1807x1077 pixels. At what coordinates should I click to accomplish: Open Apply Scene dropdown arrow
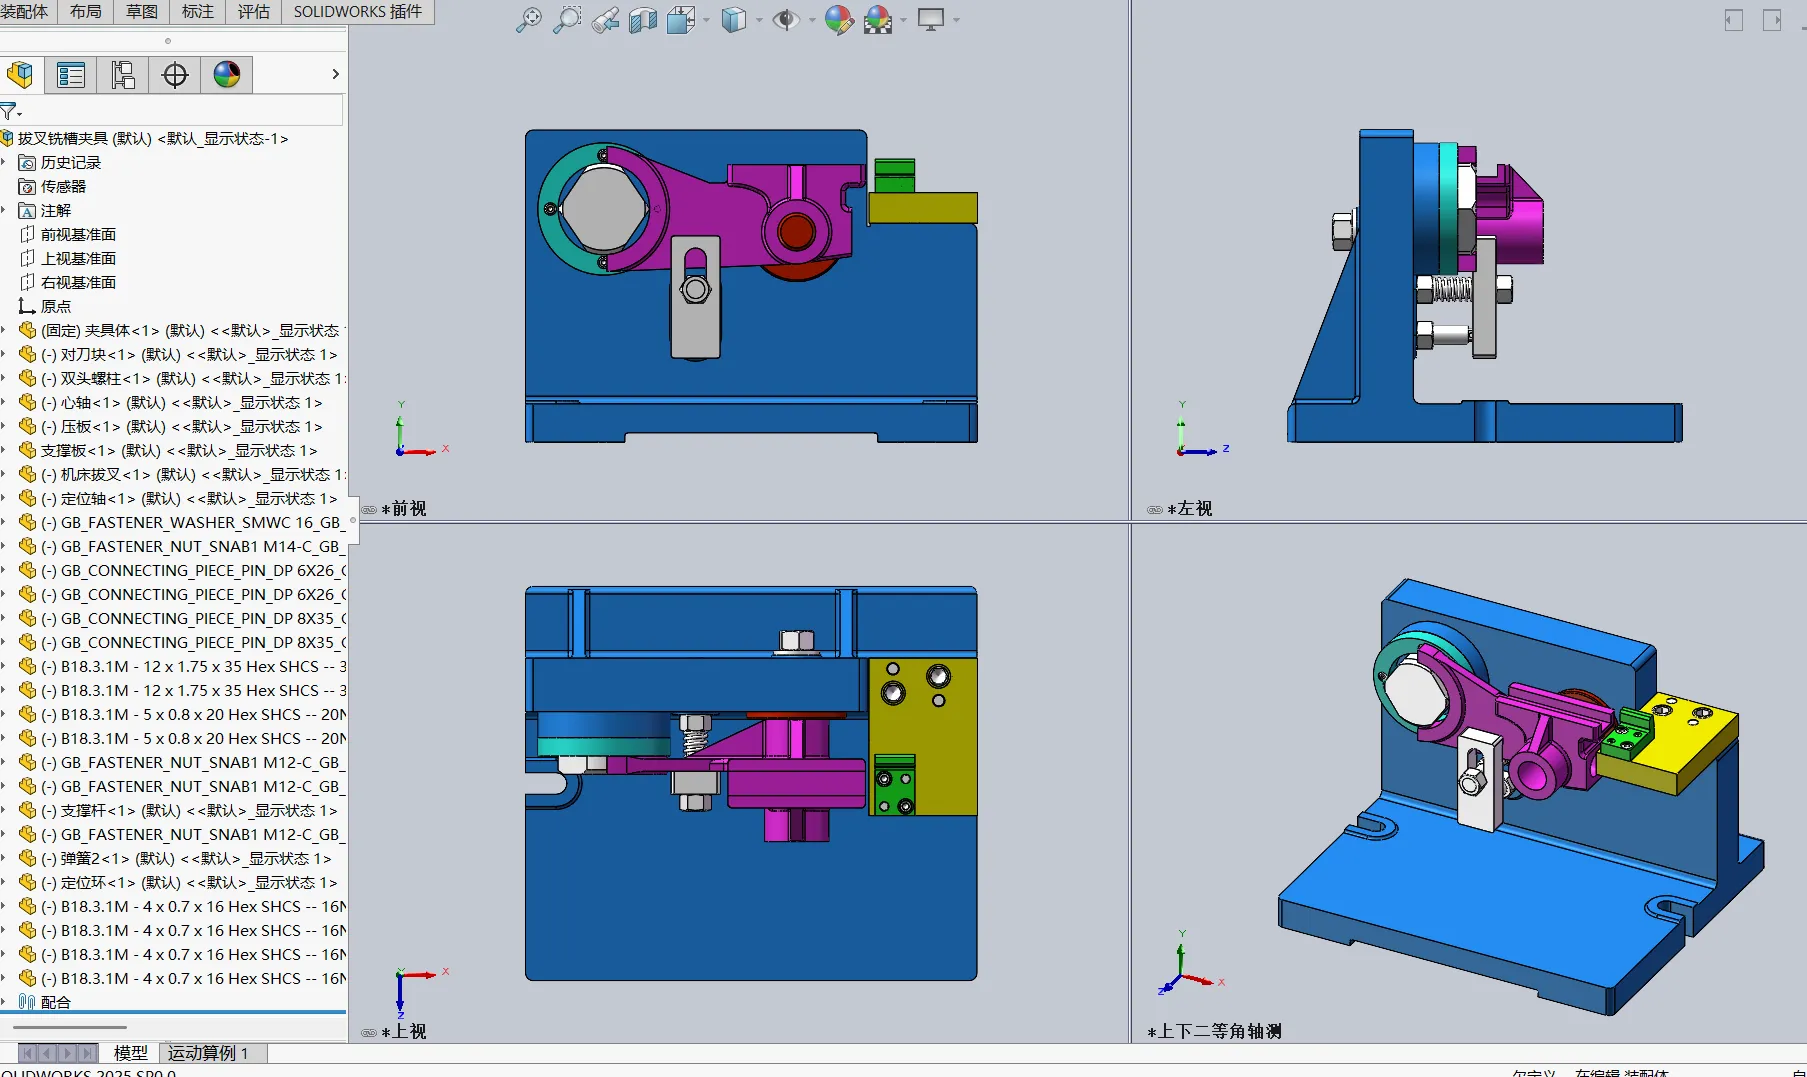tap(903, 20)
